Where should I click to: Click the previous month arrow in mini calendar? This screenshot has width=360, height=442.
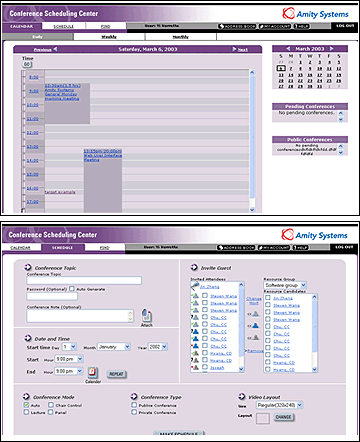click(x=288, y=49)
